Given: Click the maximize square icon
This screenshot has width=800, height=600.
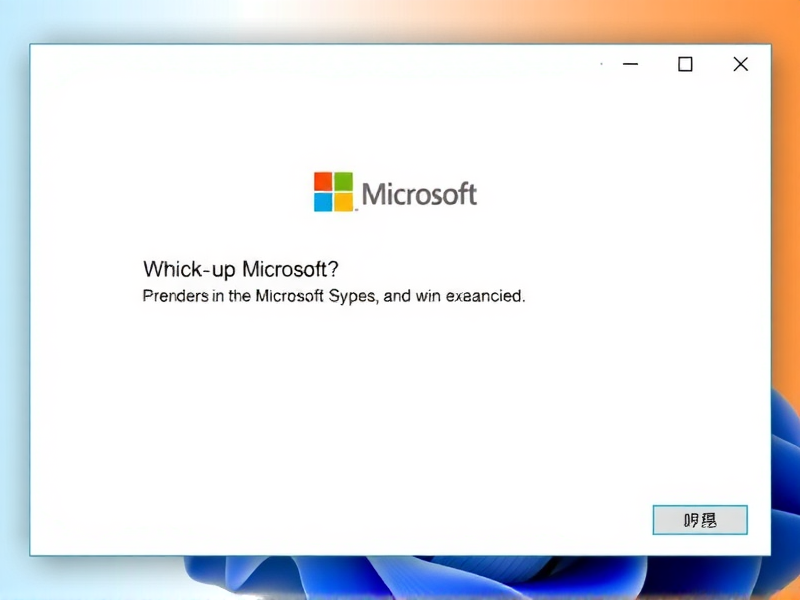Looking at the screenshot, I should click(685, 63).
